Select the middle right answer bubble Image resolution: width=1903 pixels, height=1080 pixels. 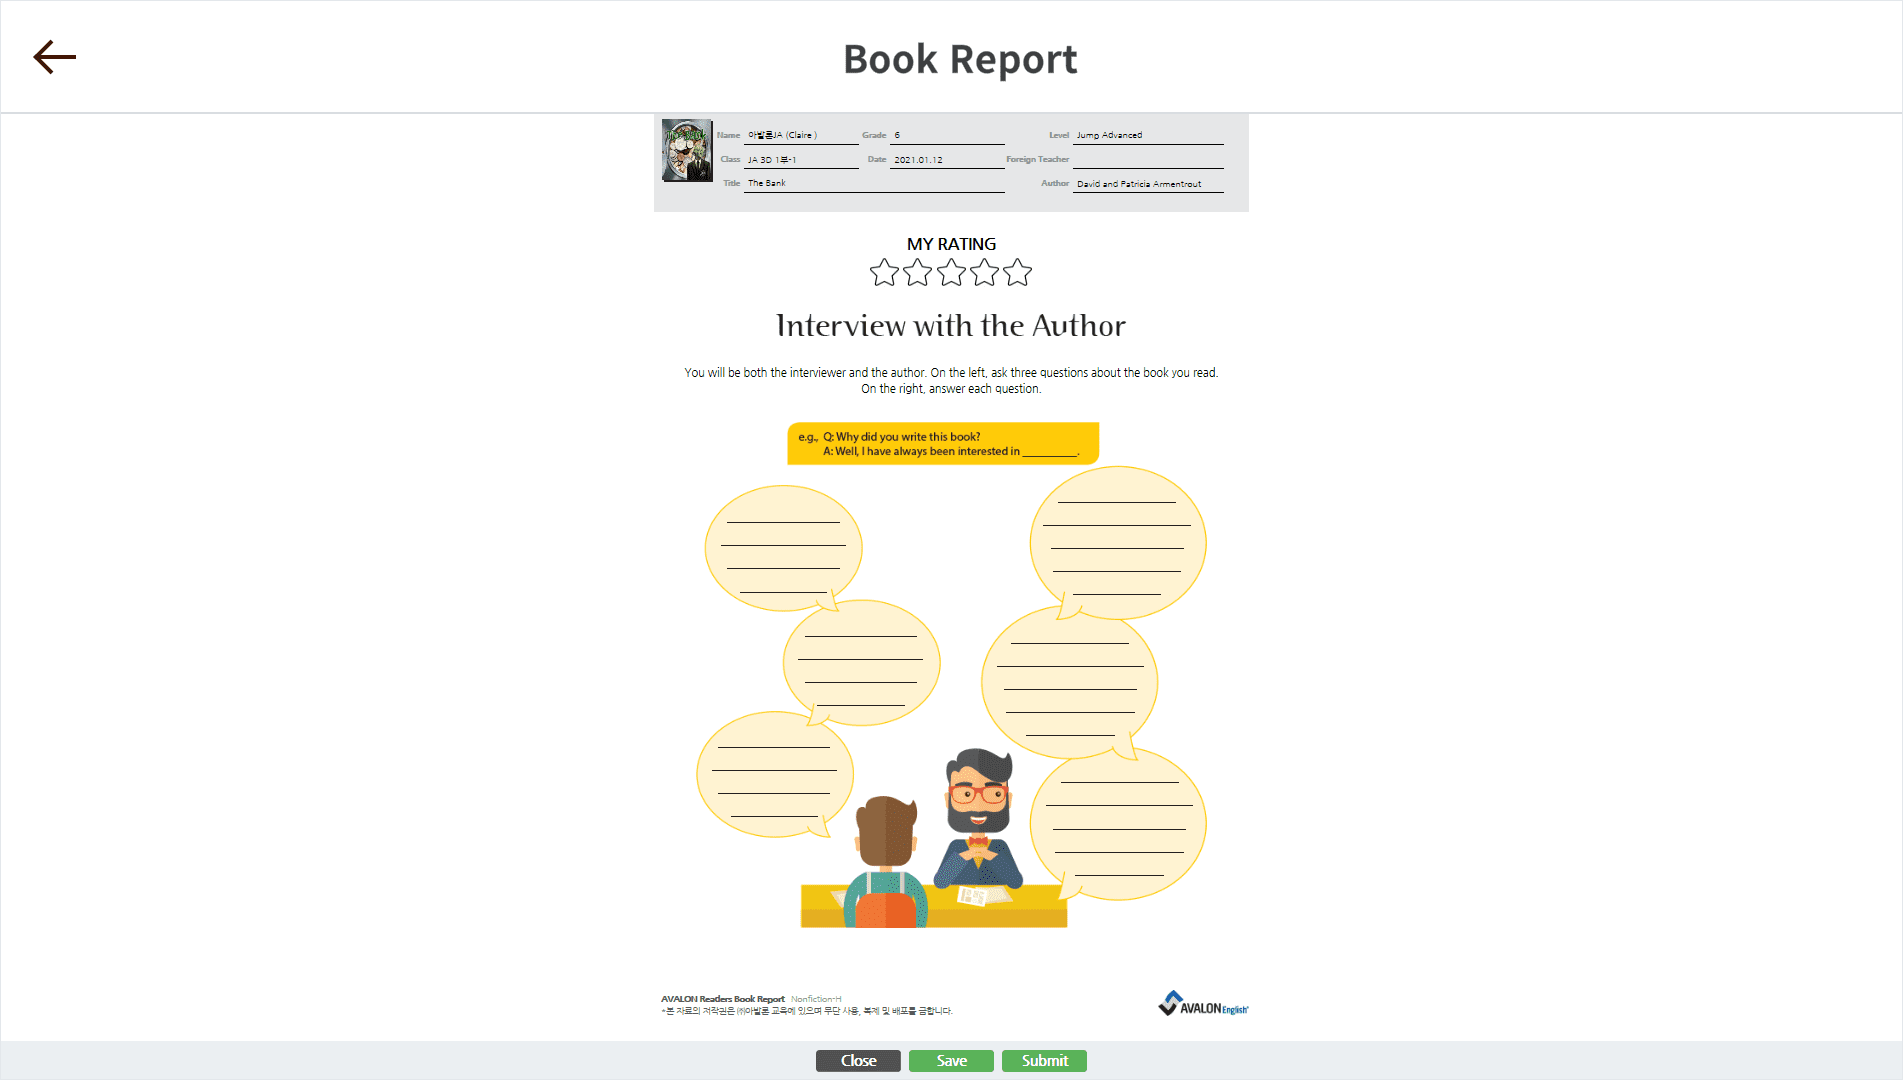[1070, 683]
